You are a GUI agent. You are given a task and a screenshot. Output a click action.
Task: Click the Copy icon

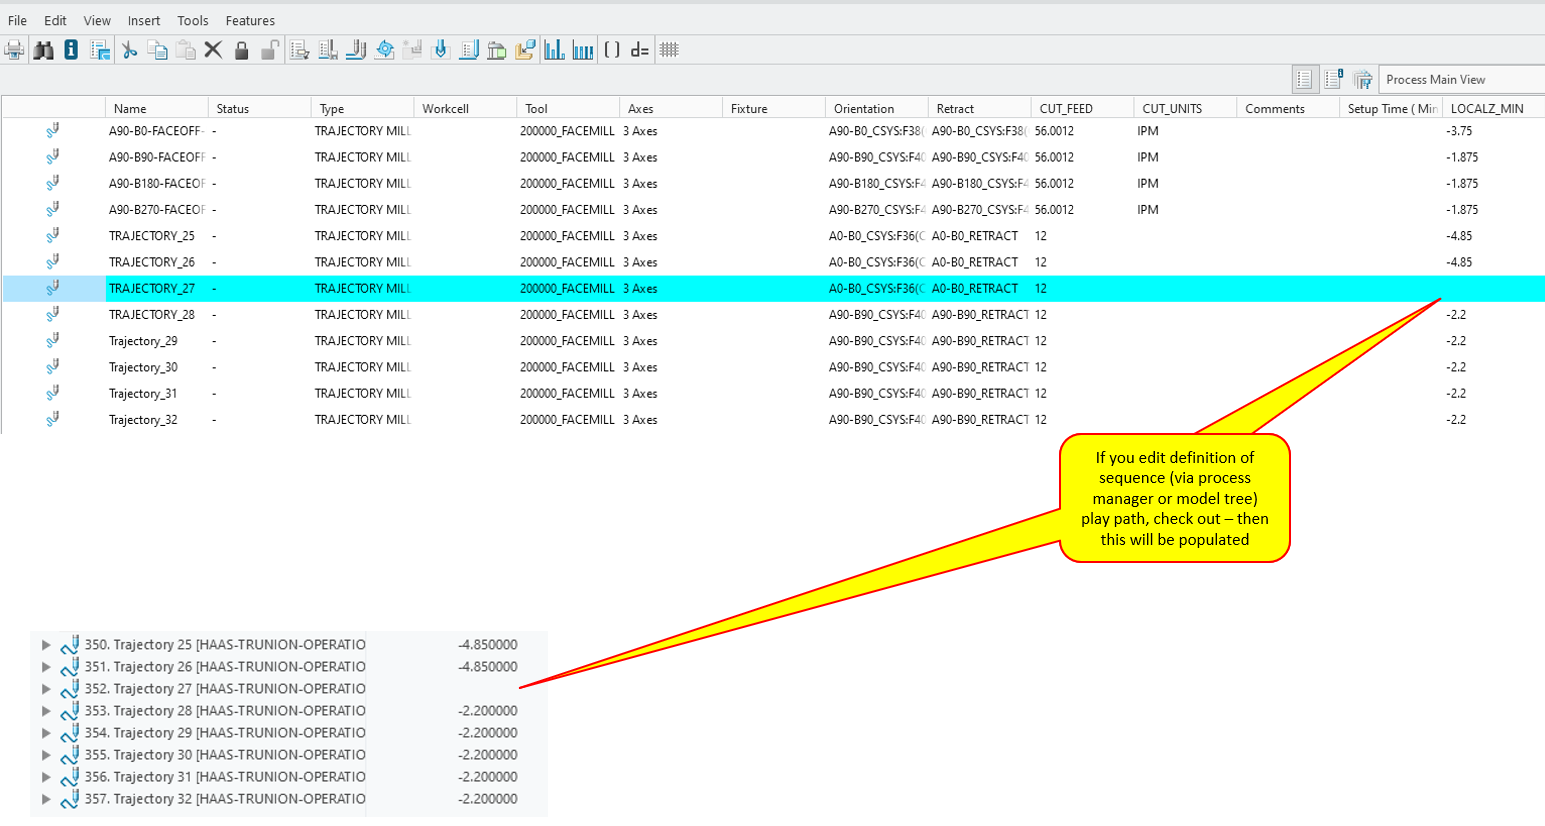157,49
